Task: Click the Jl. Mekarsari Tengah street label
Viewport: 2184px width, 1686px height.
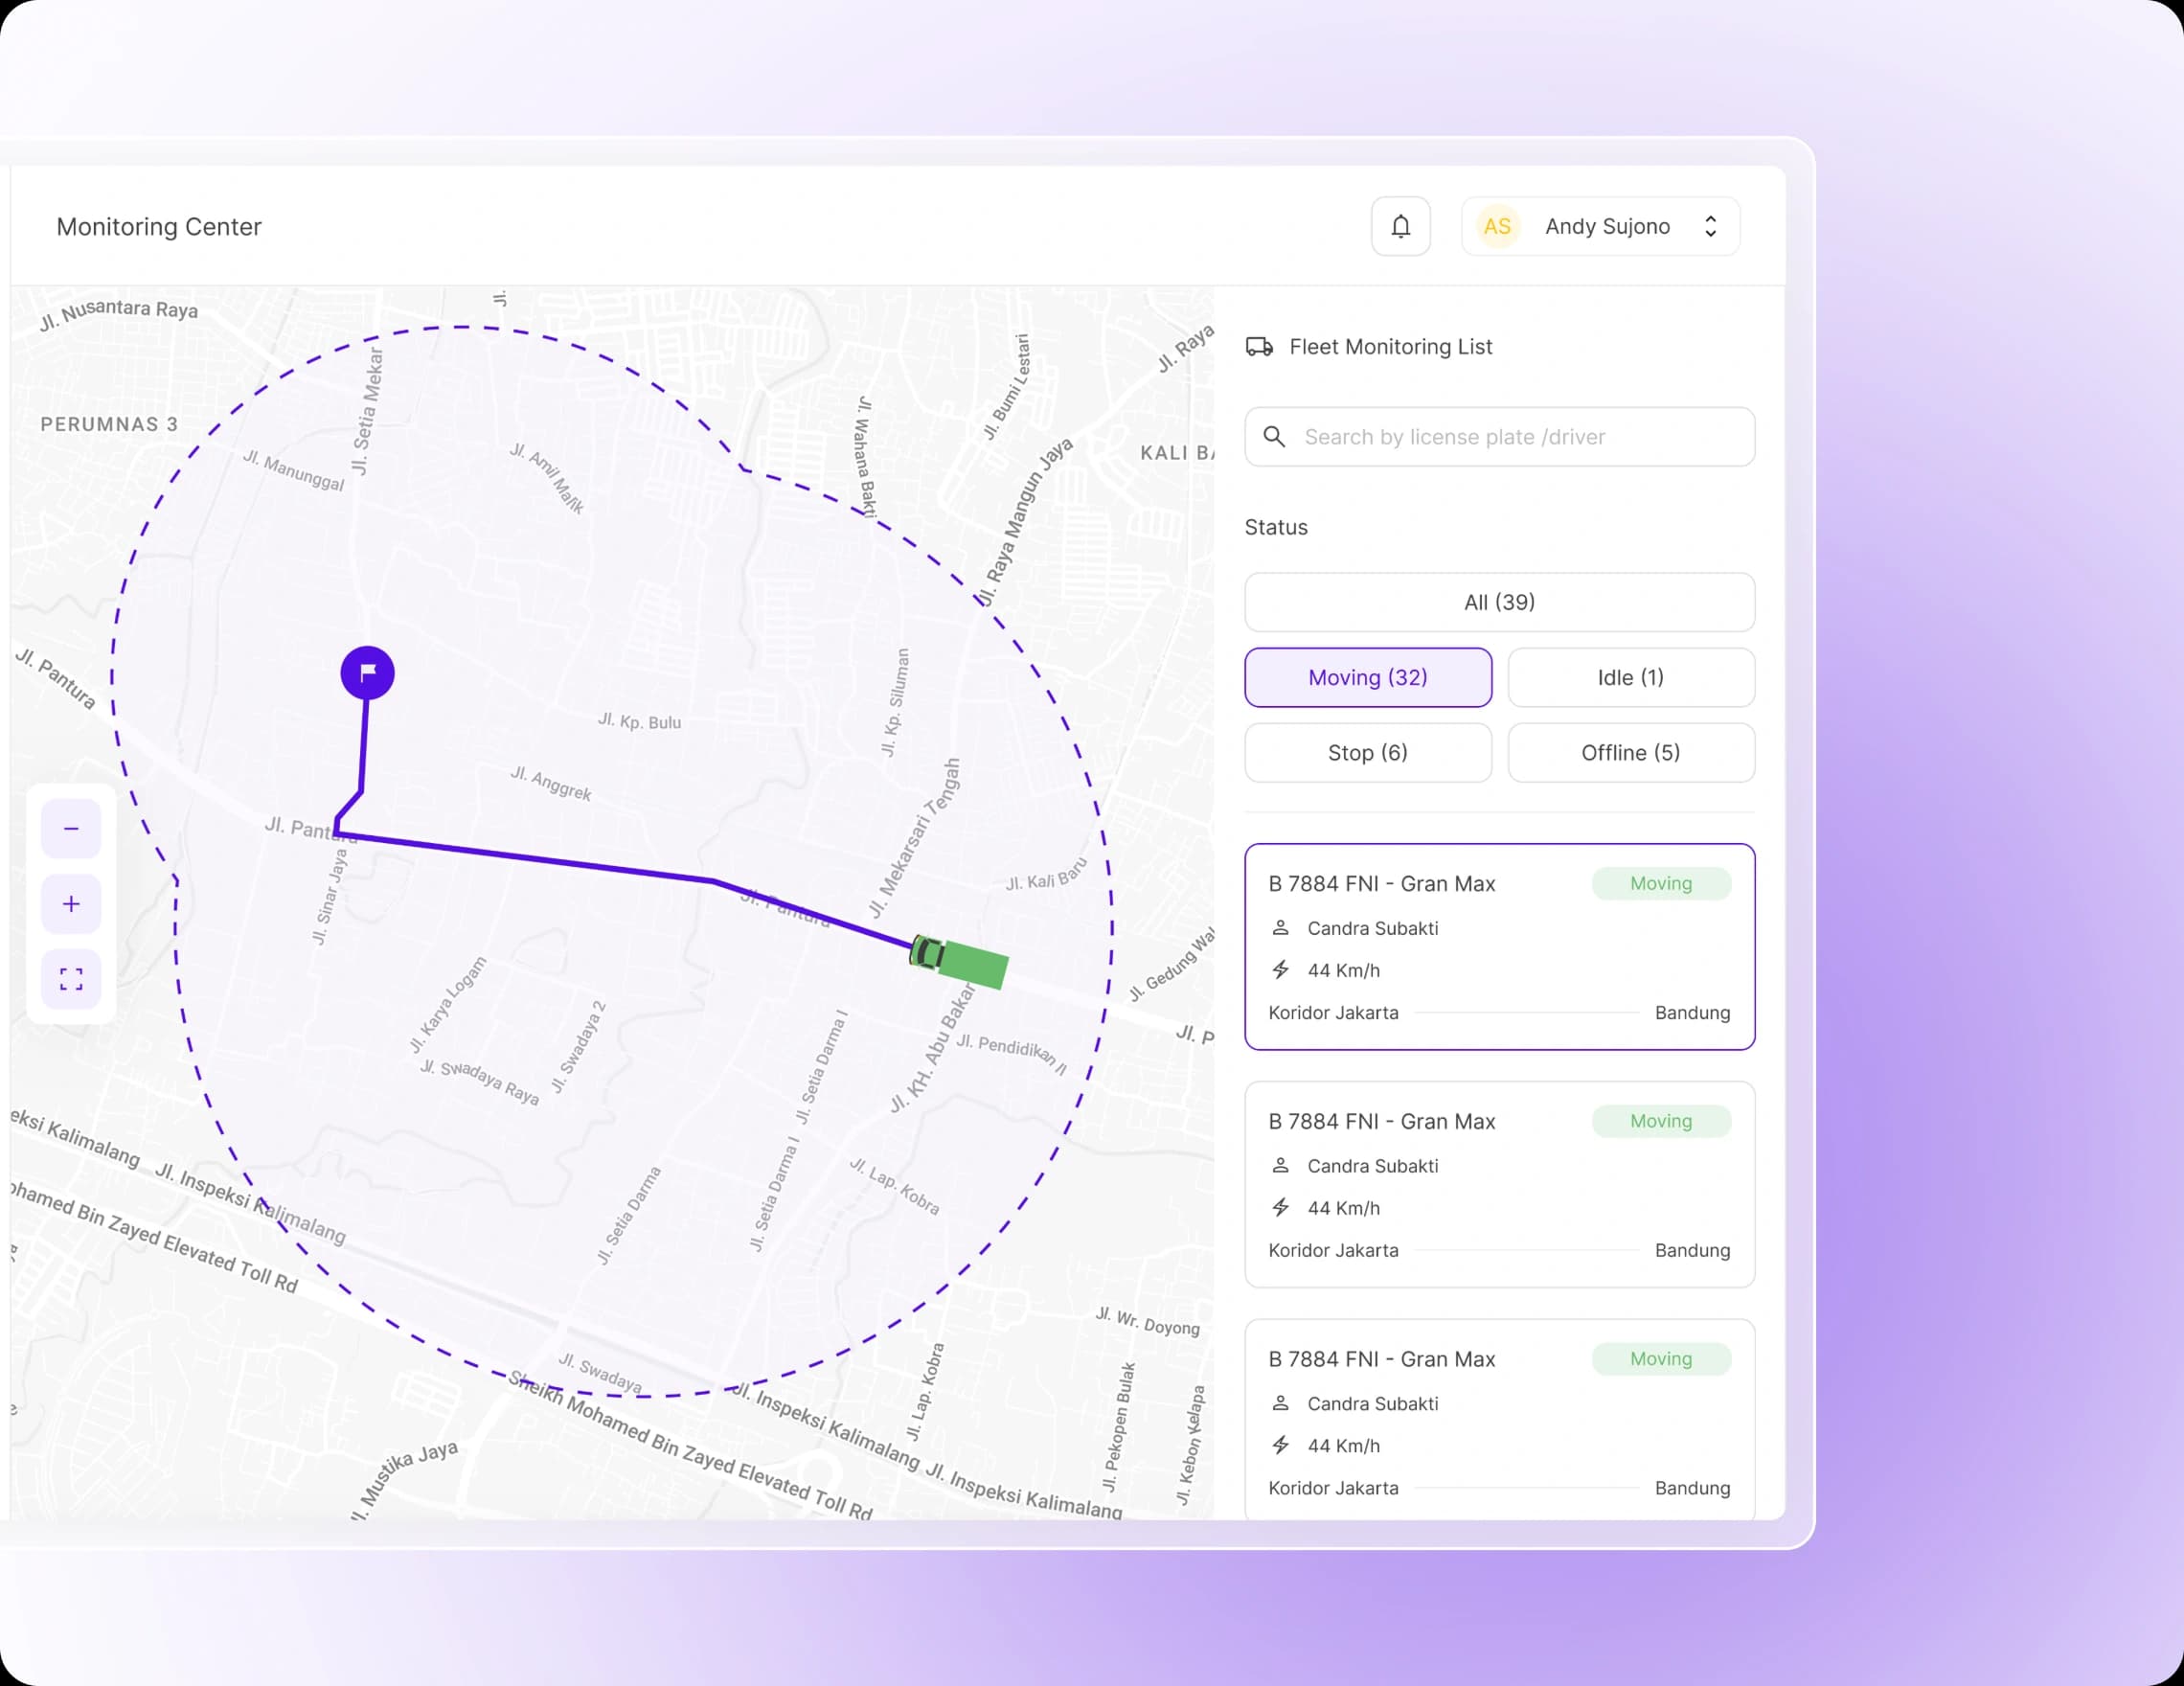Action: tap(915, 838)
